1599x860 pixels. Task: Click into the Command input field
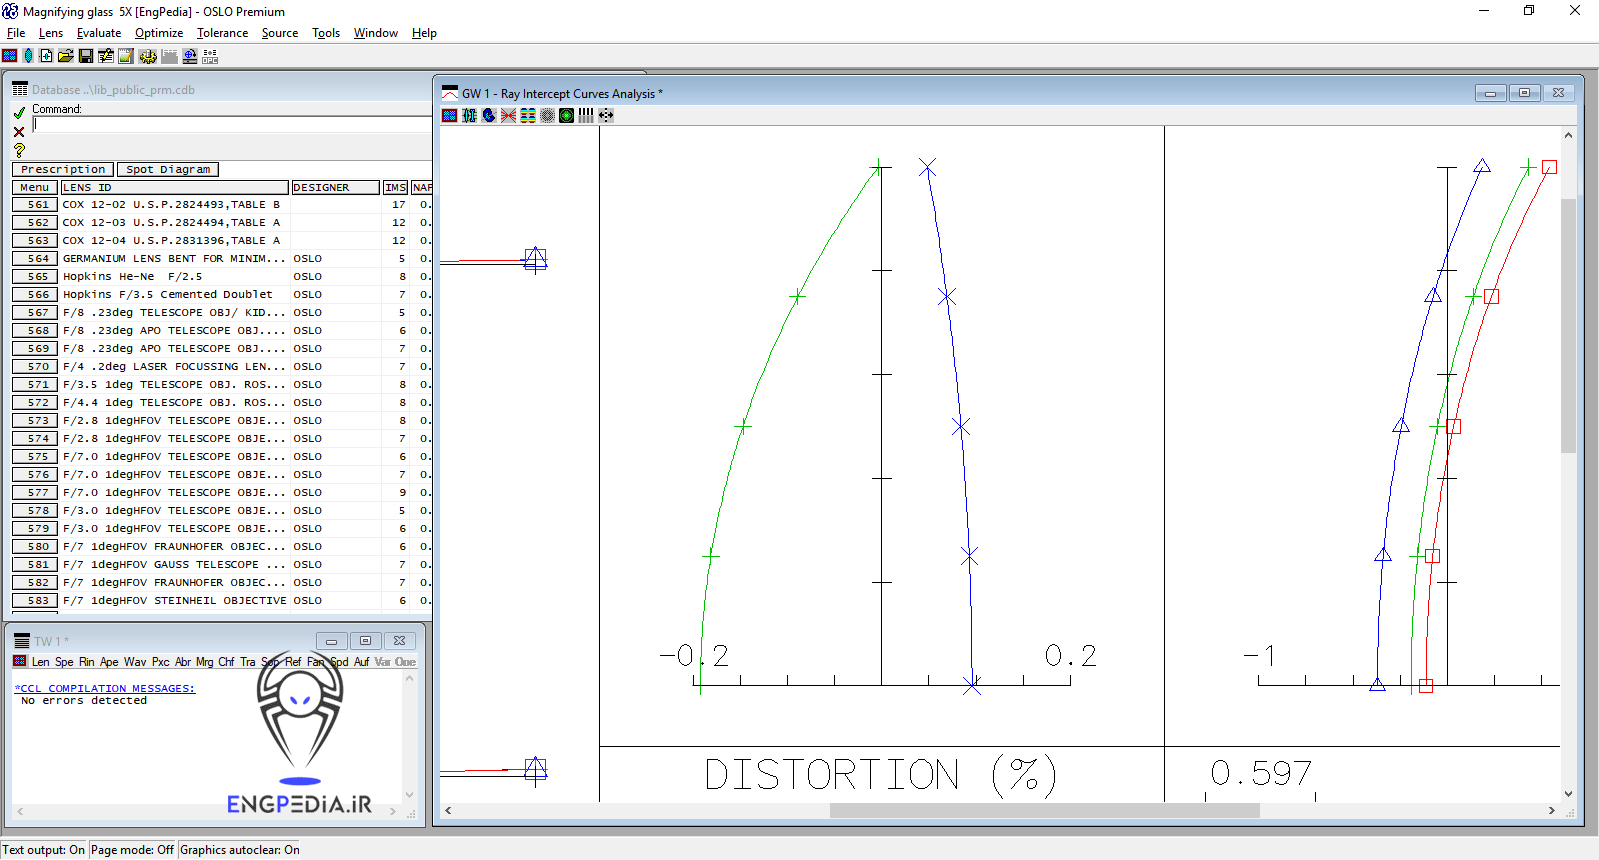point(230,125)
